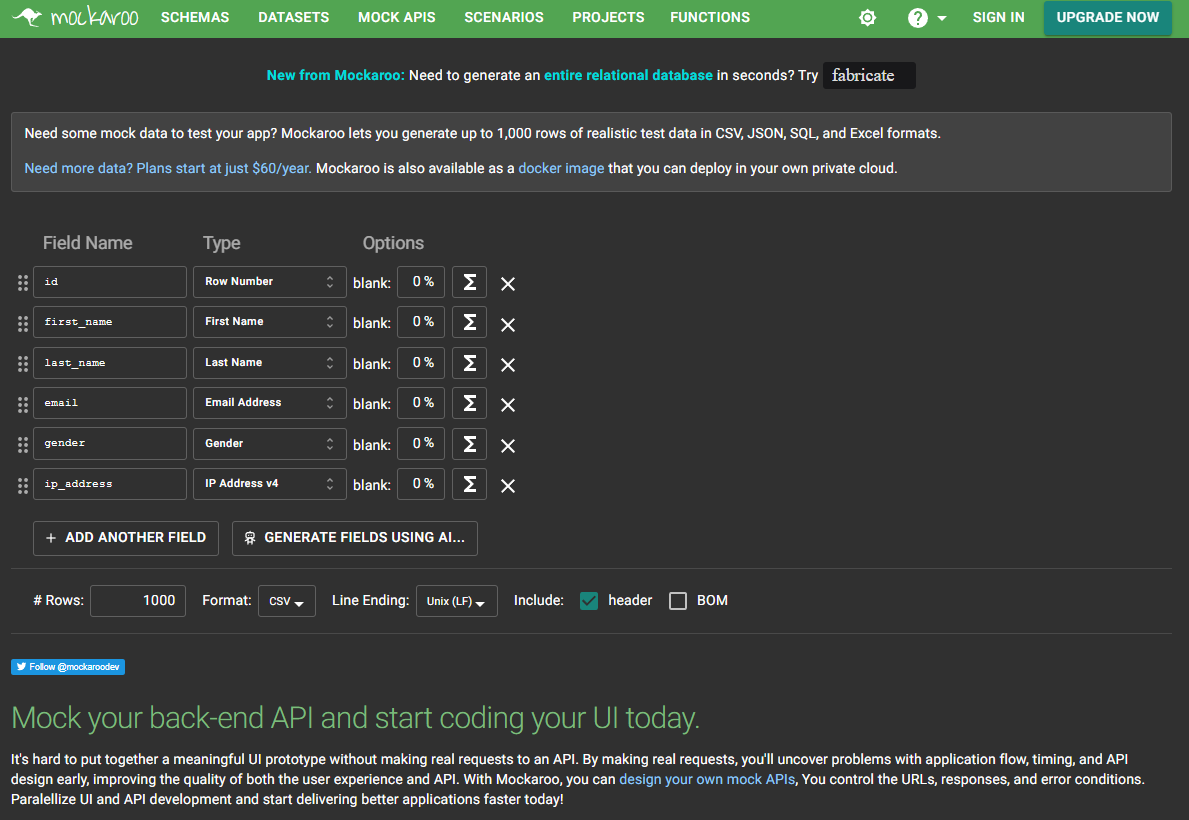
Task: Grab the drag handle for first_name row
Action: click(23, 324)
